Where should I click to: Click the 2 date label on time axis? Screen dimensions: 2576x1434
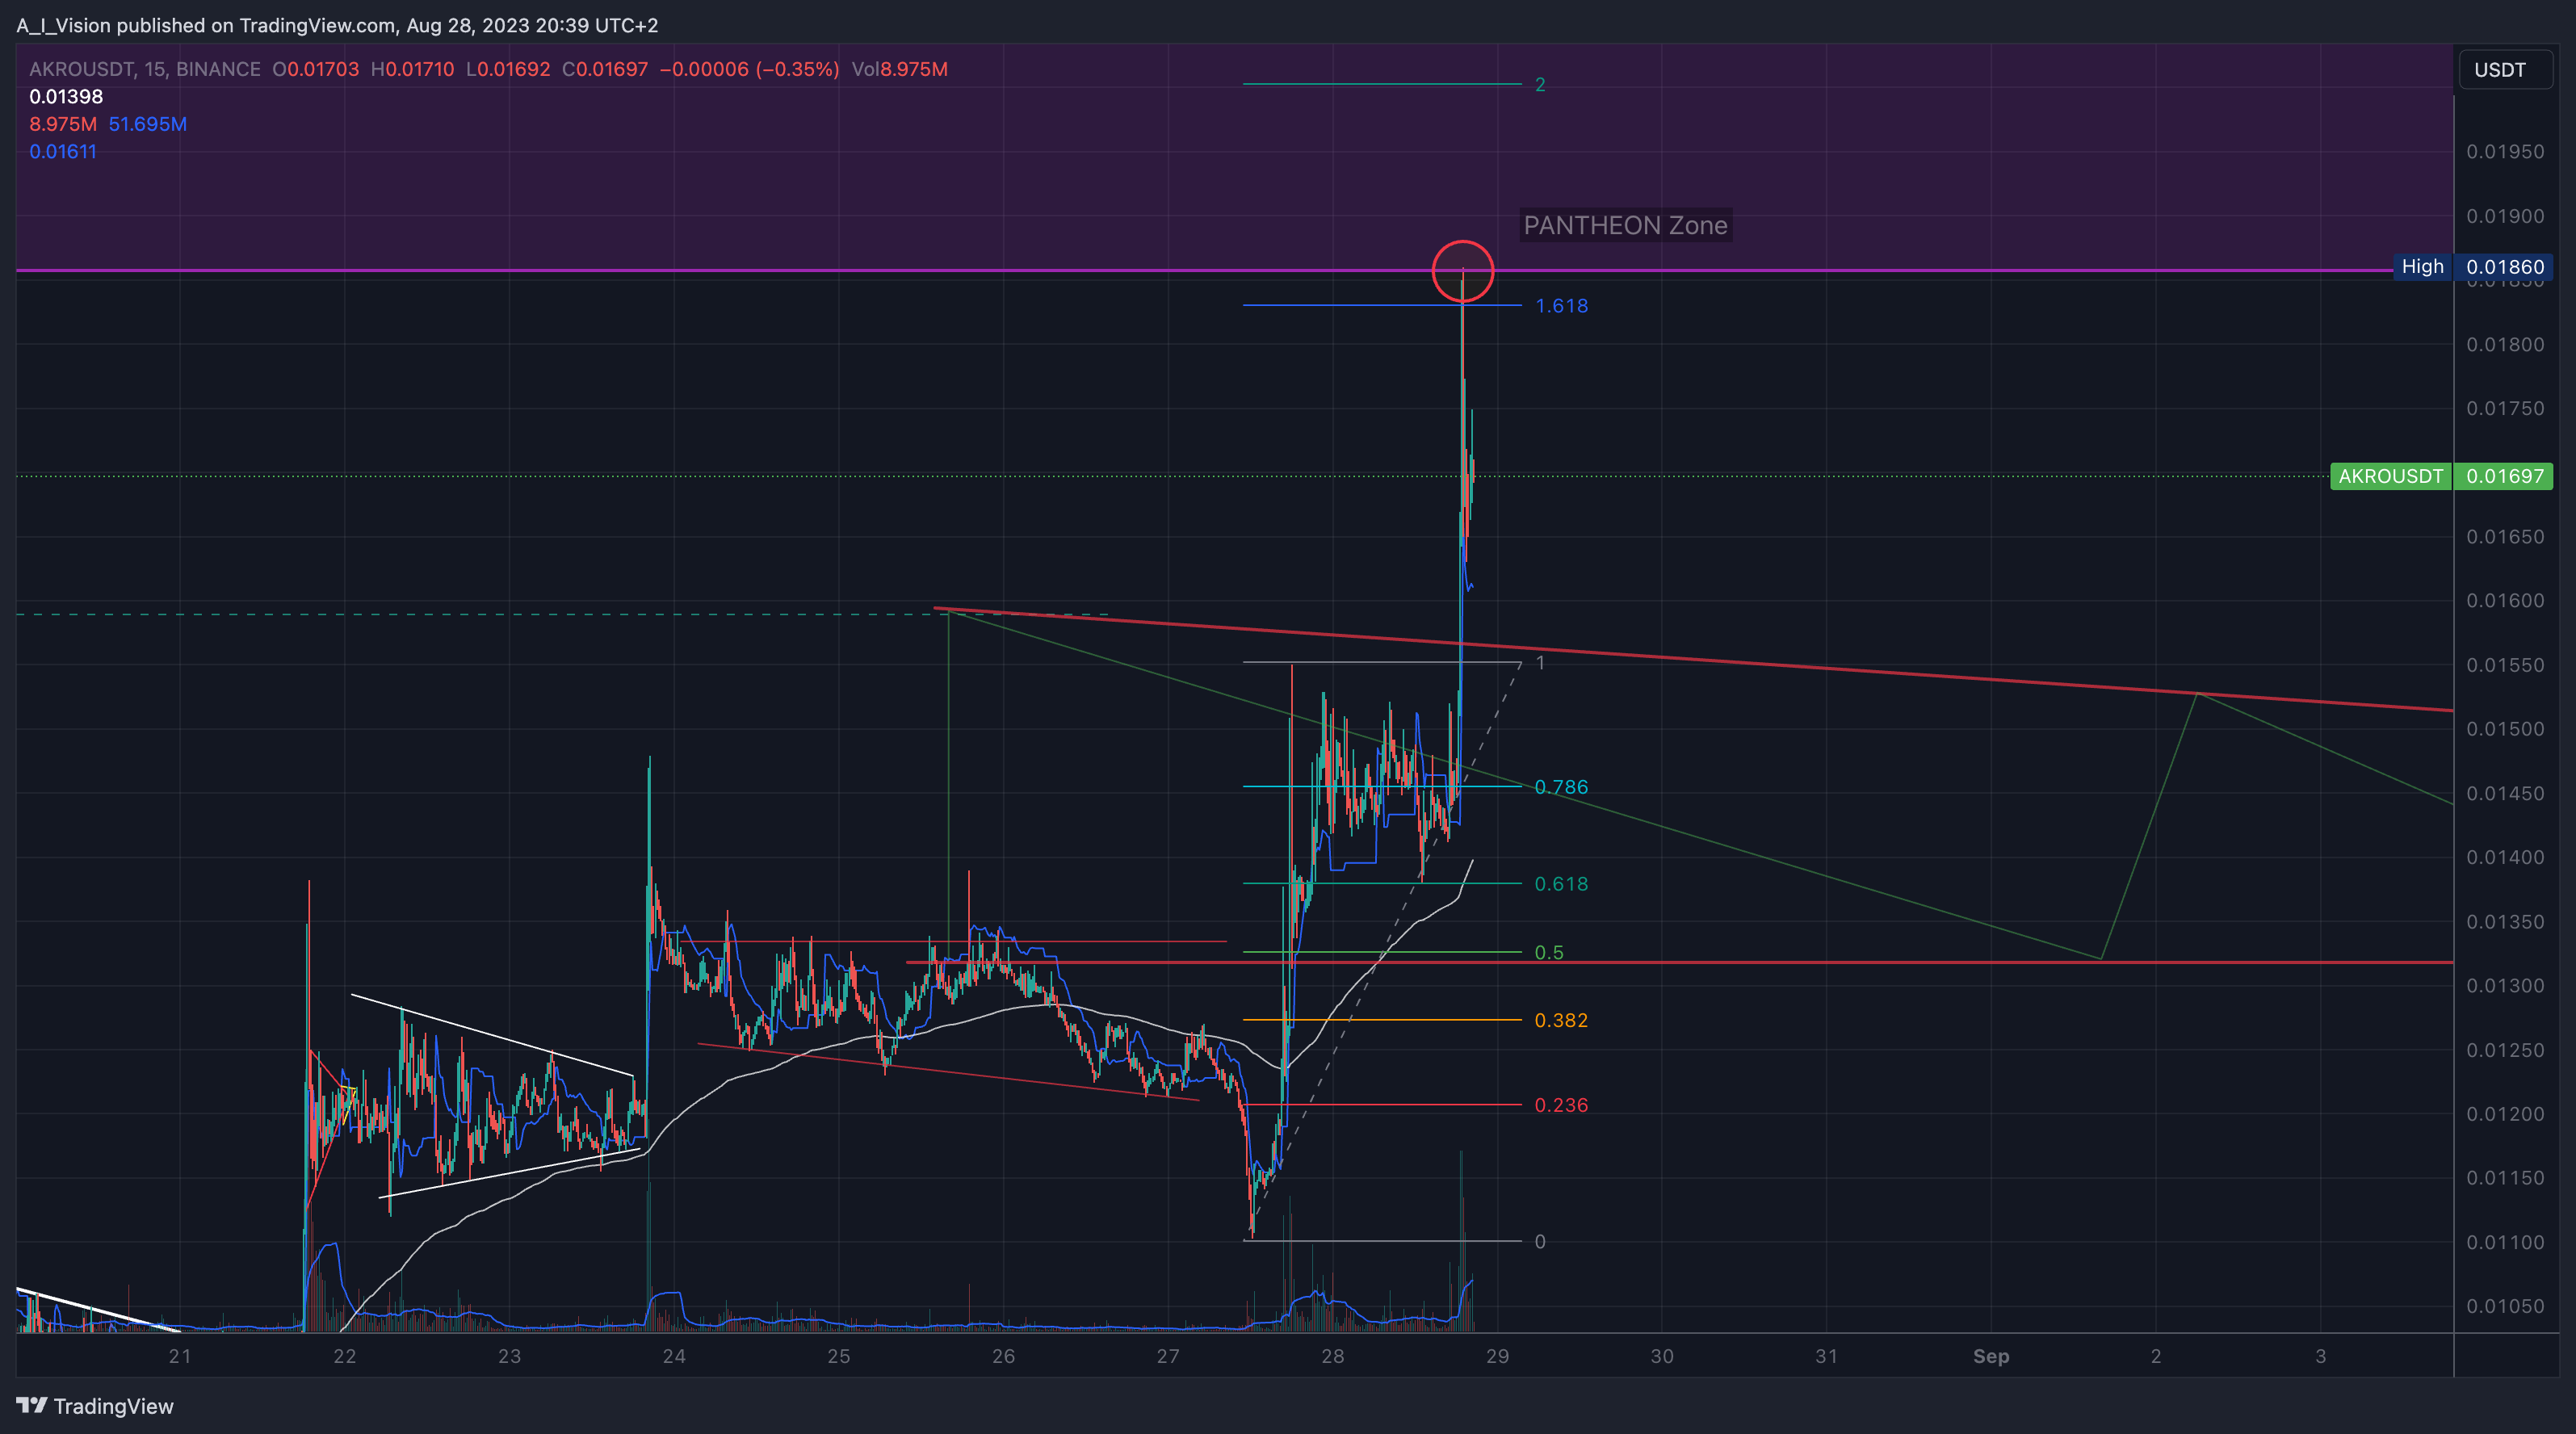coord(2156,1356)
